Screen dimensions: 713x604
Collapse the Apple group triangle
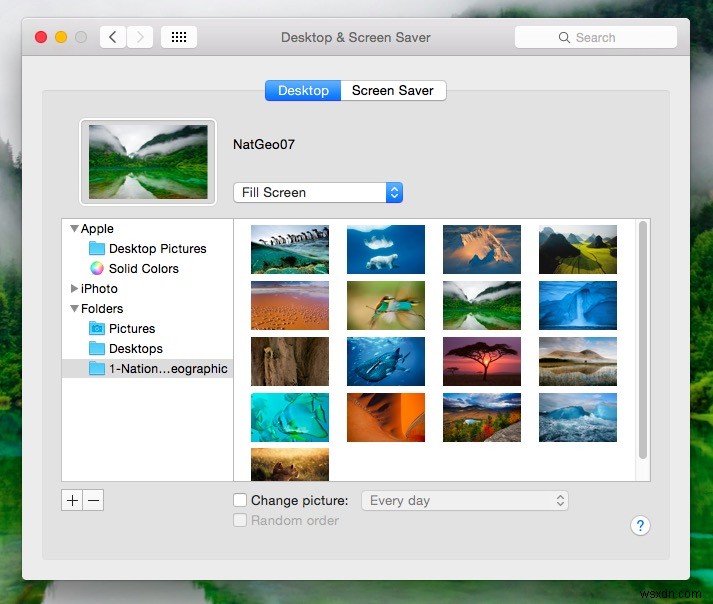[75, 228]
